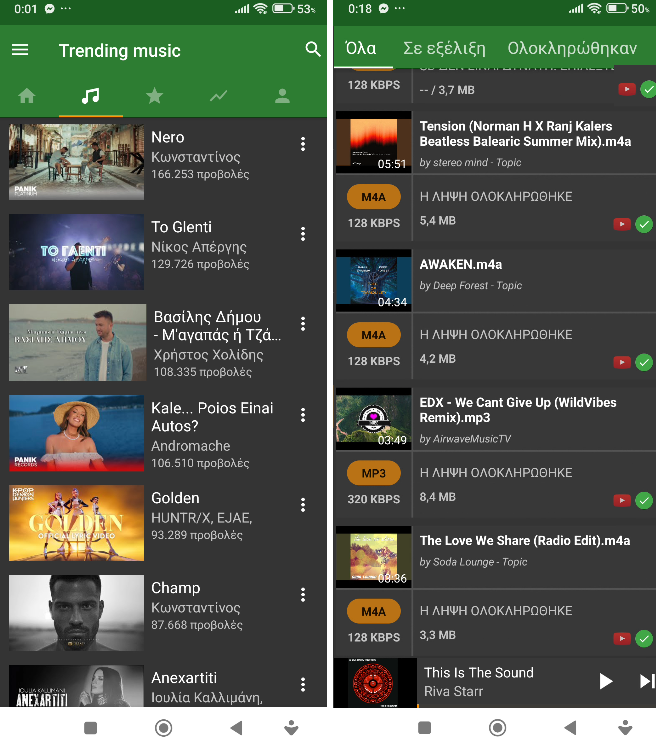Open the user profile tab
Viewport: 656px width, 750px height.
[282, 96]
